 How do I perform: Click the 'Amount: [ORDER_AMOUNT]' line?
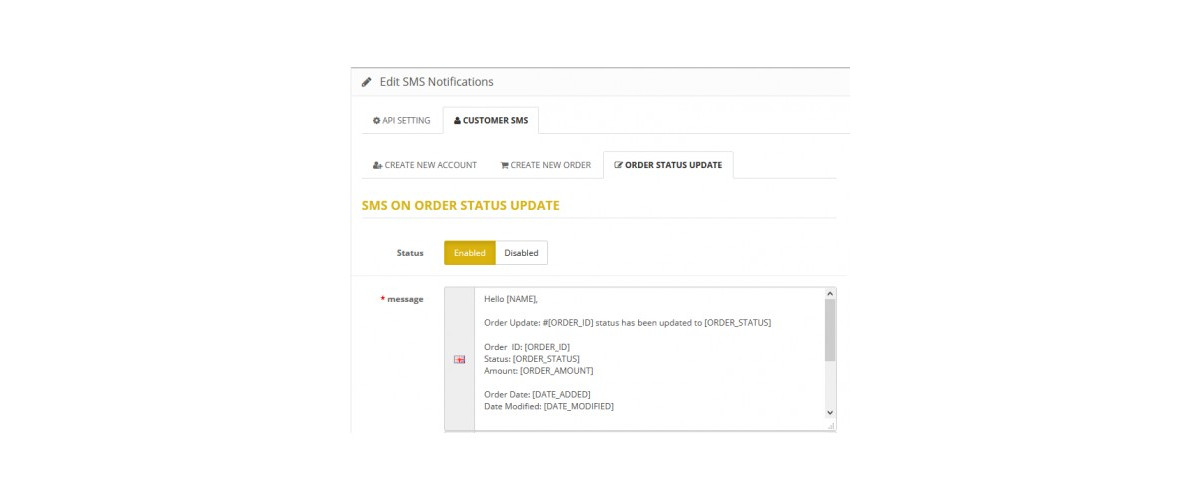point(539,370)
